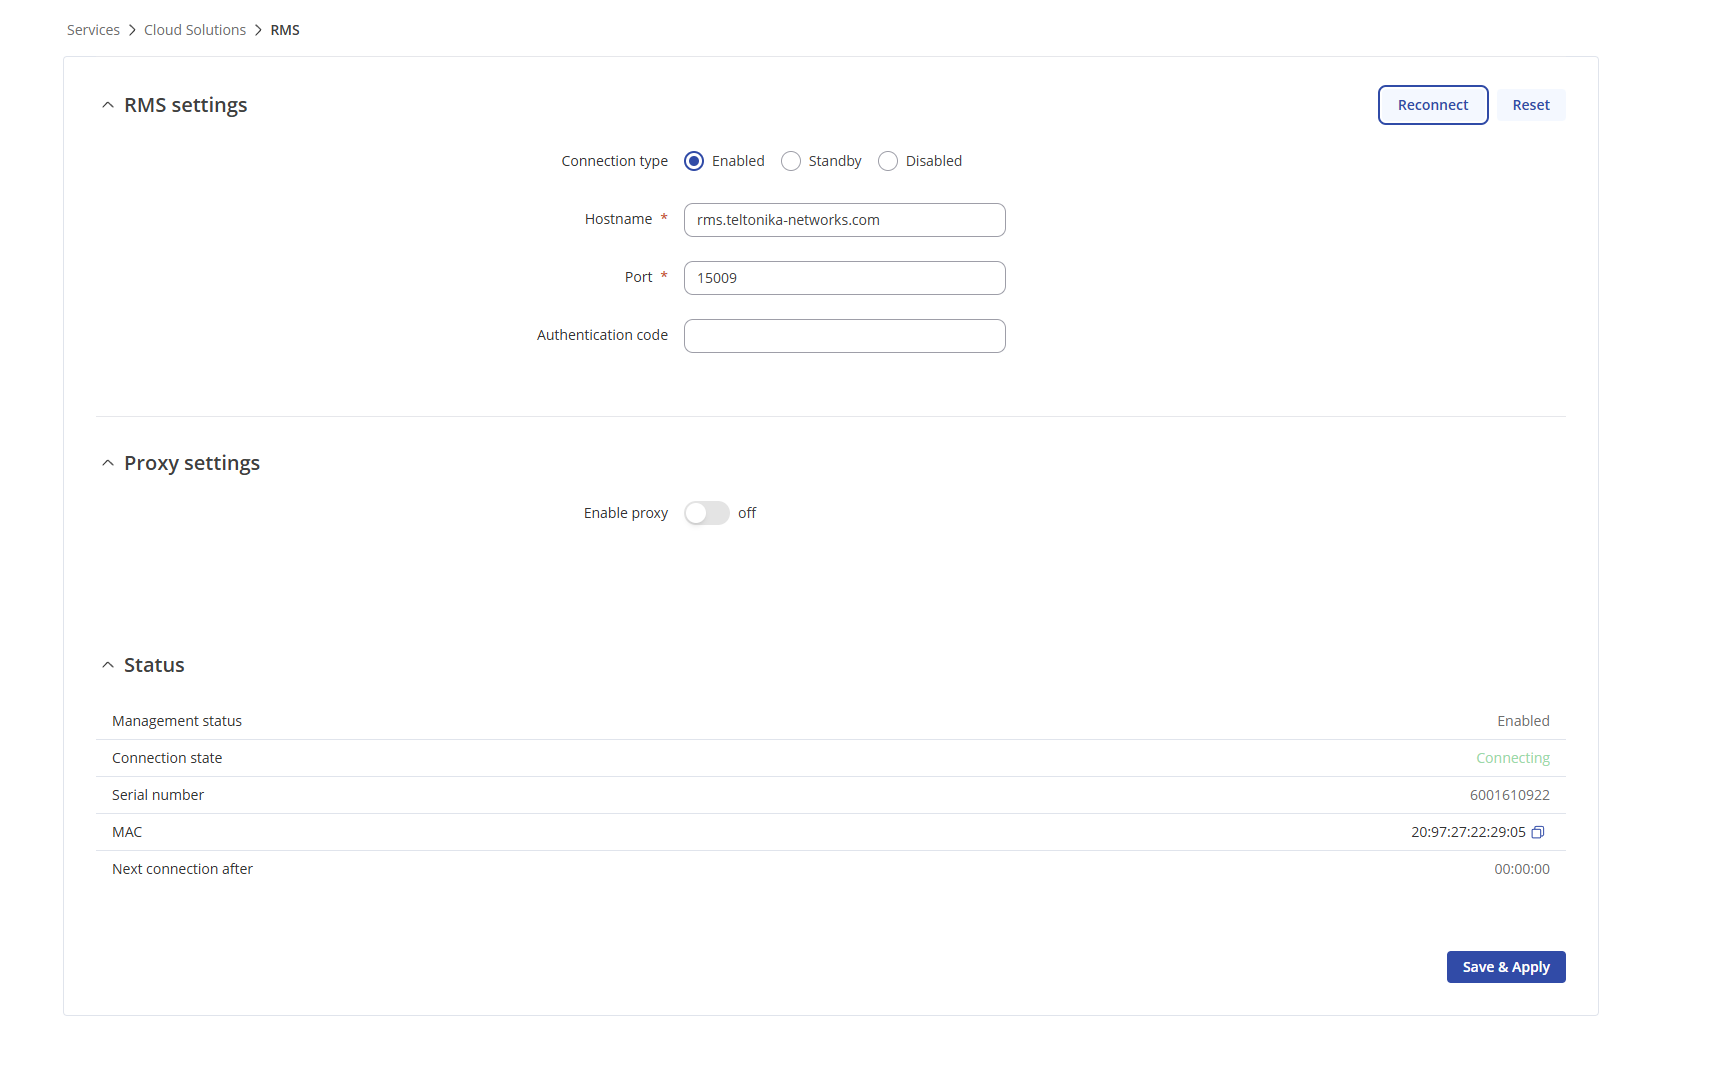The width and height of the screenshot is (1725, 1076).
Task: Choose Disabled connection type
Action: coord(888,161)
